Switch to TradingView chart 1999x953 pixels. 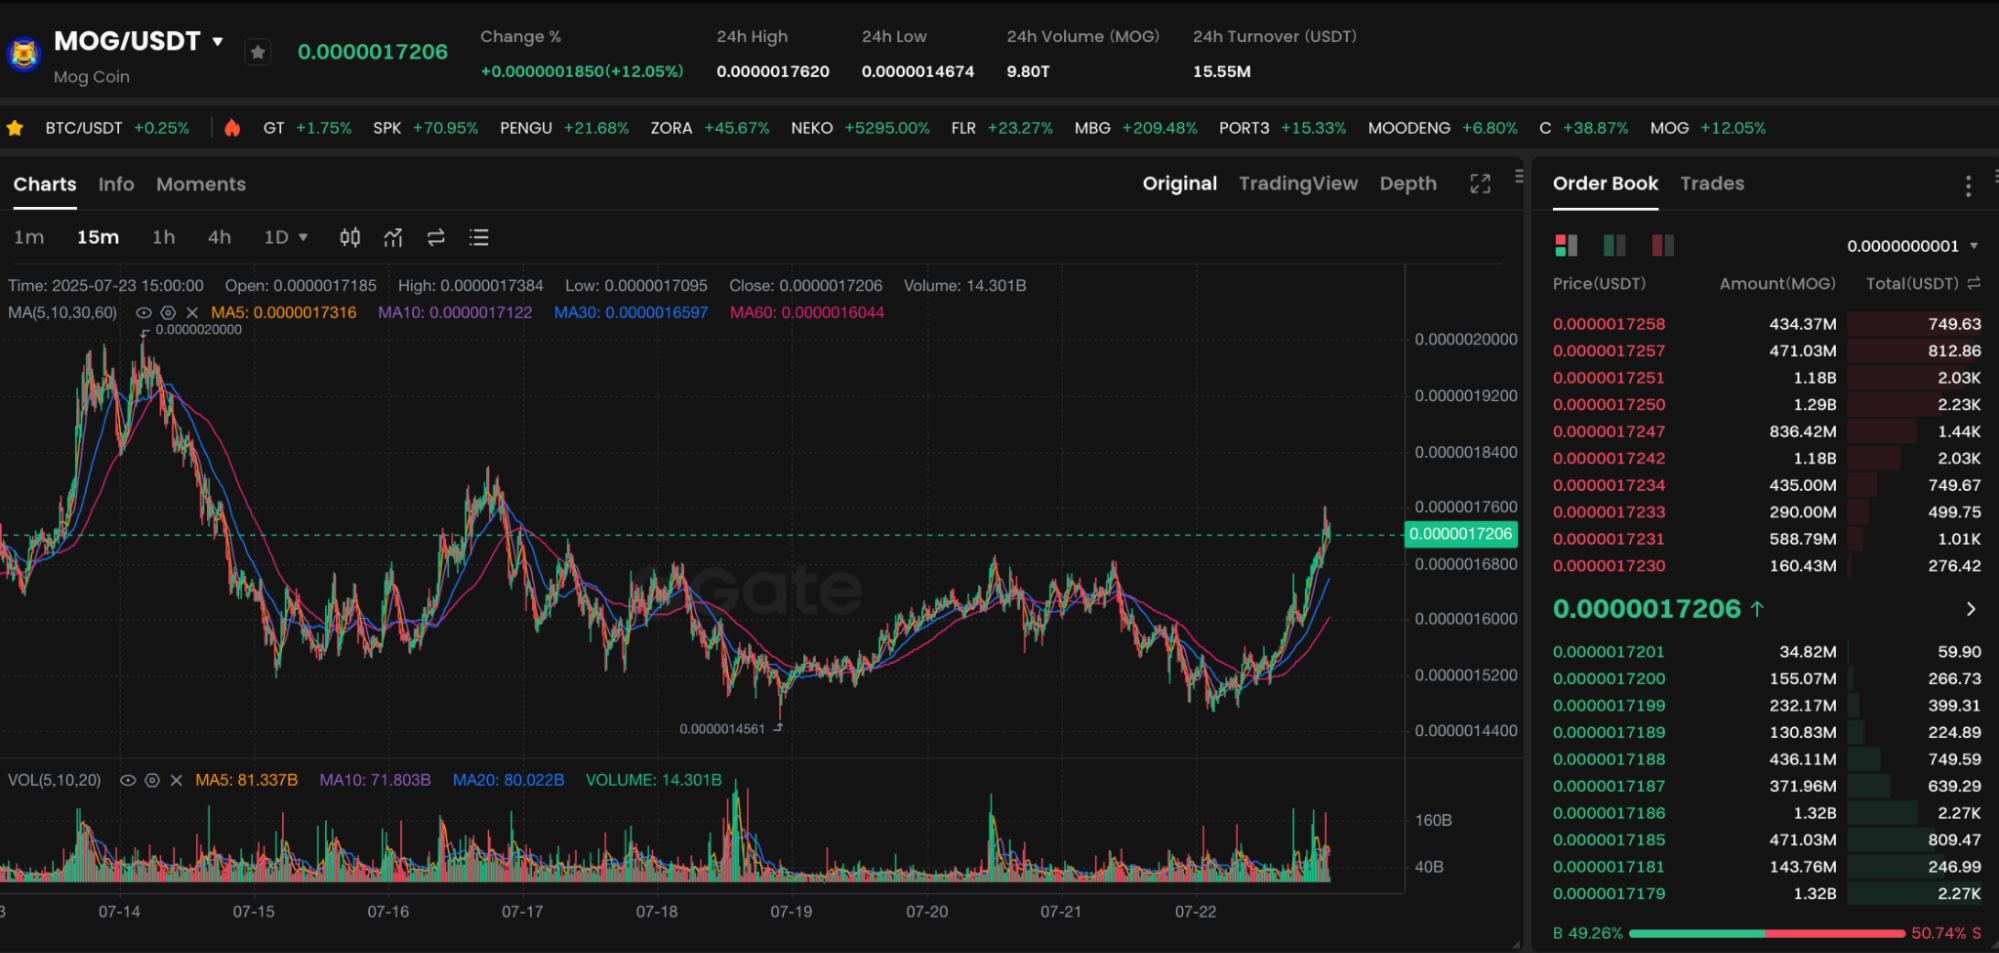pos(1298,183)
